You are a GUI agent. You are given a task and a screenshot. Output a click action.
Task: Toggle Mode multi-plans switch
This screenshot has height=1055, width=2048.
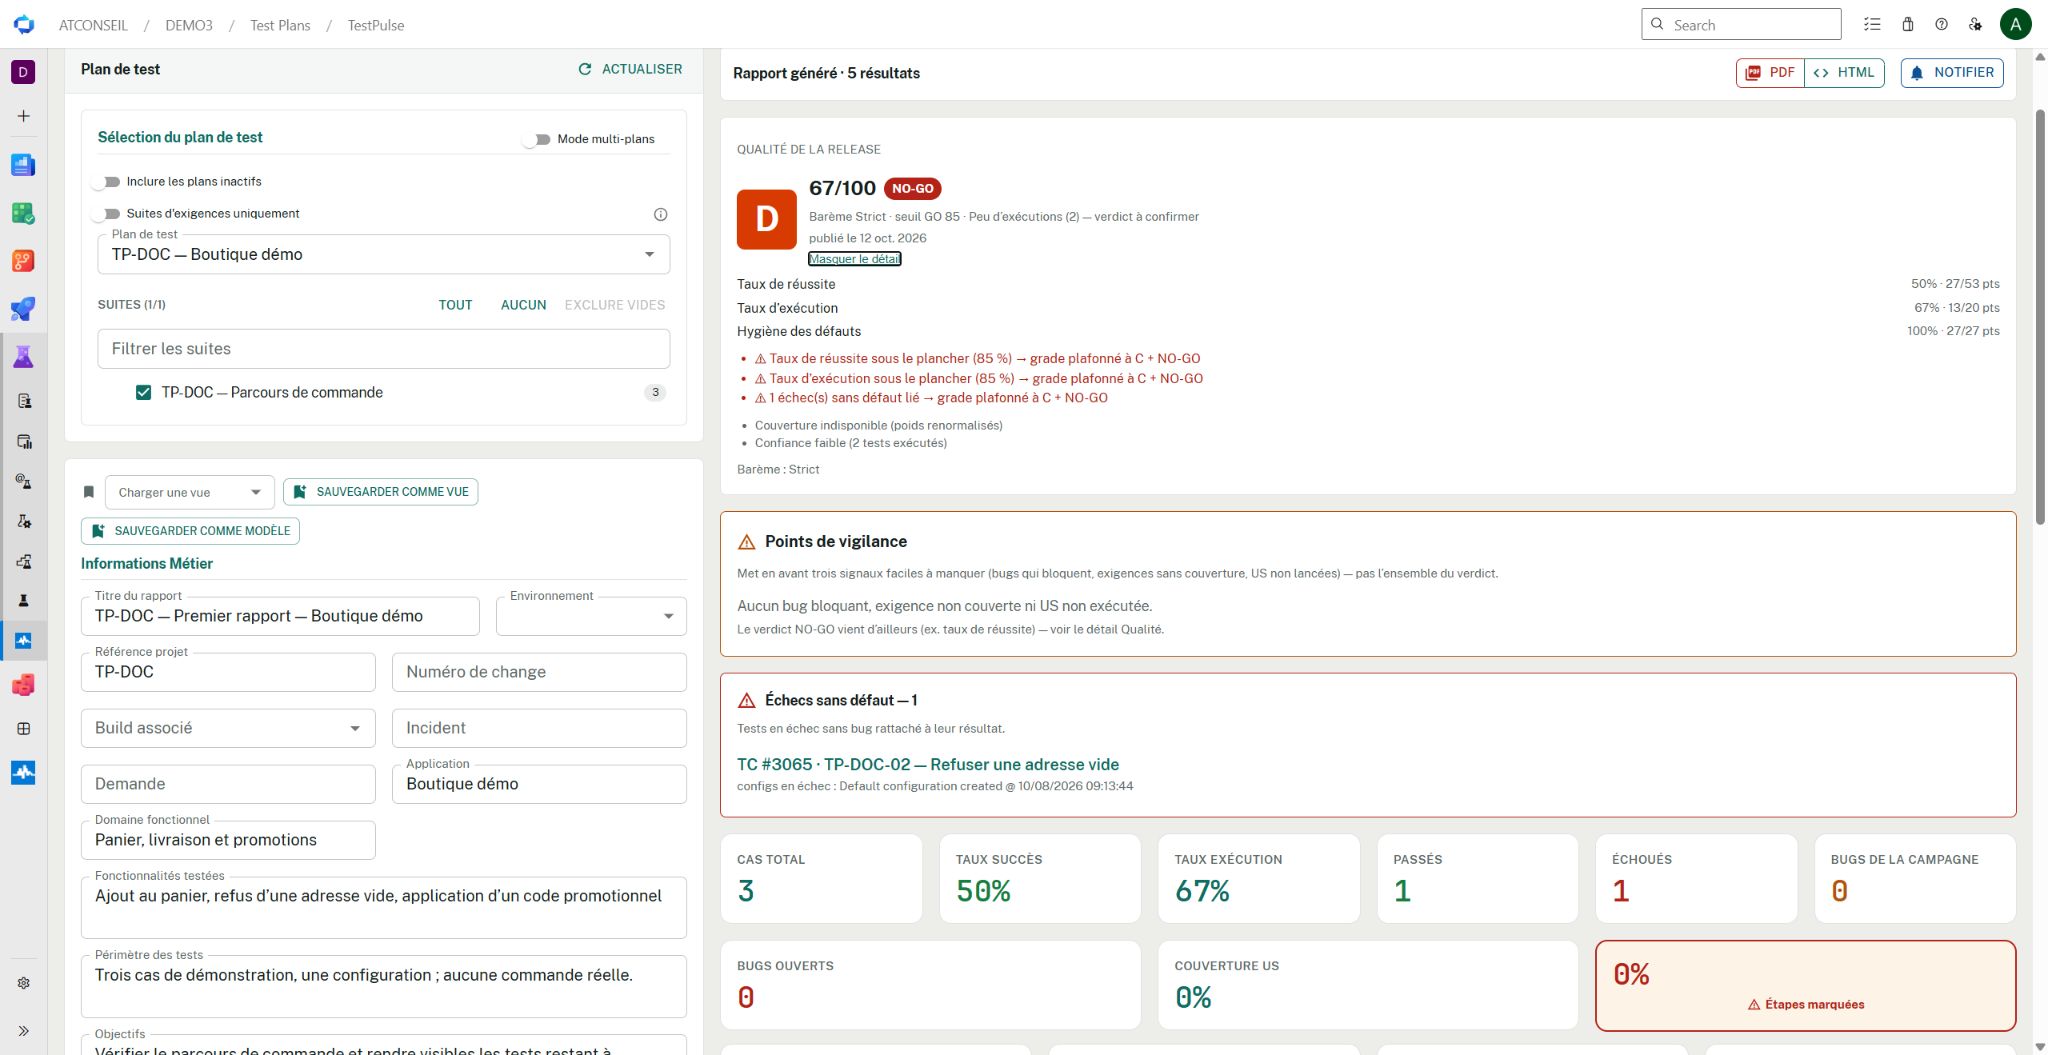pyautogui.click(x=537, y=139)
